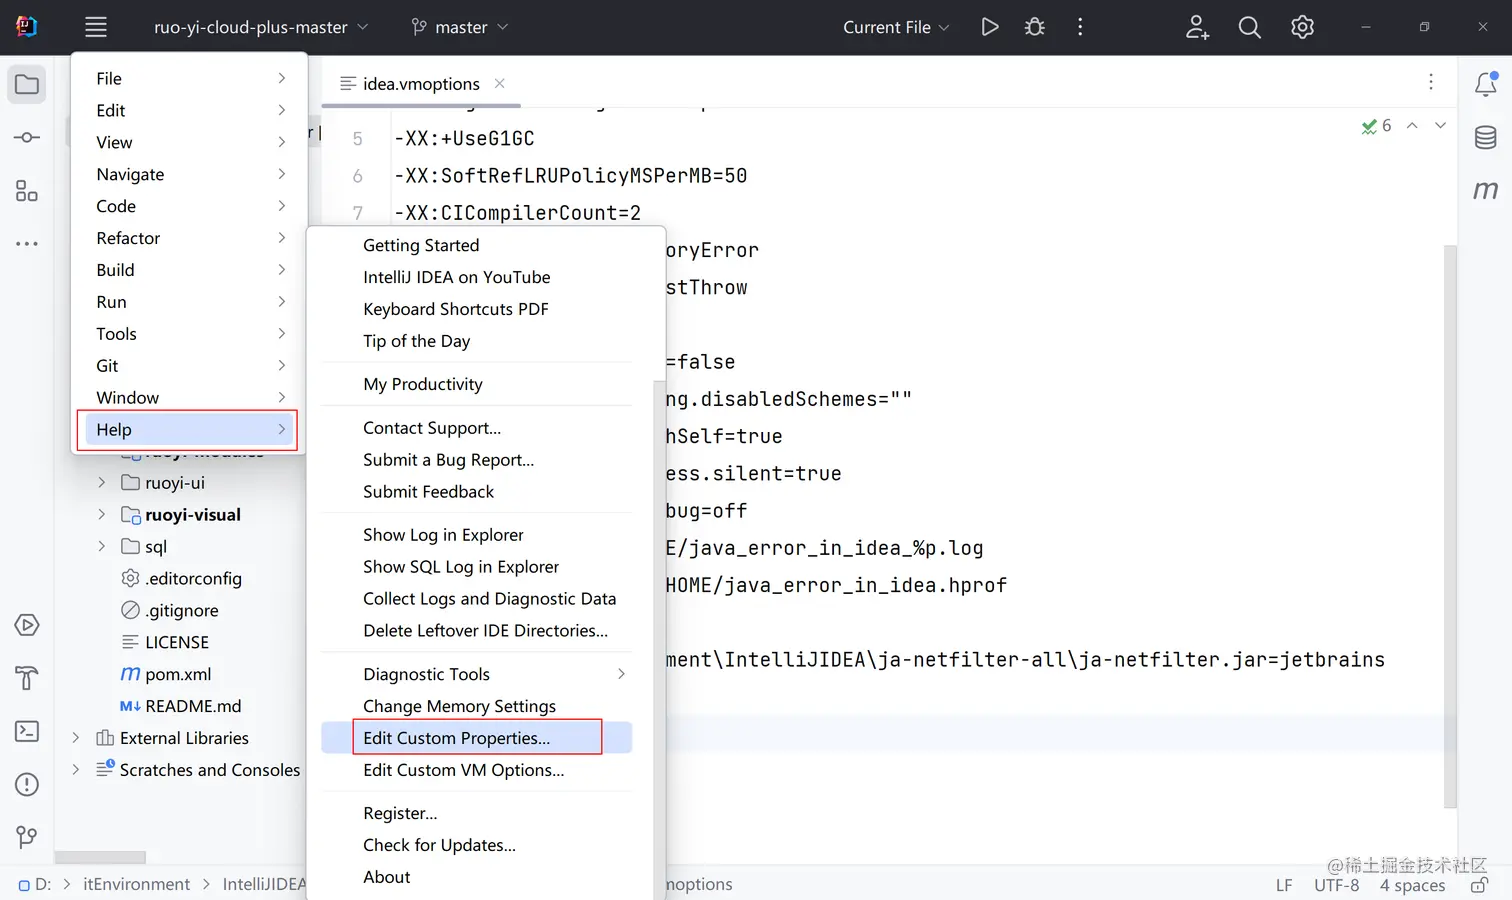The width and height of the screenshot is (1512, 900).
Task: Click the Run play button
Action: [x=989, y=27]
